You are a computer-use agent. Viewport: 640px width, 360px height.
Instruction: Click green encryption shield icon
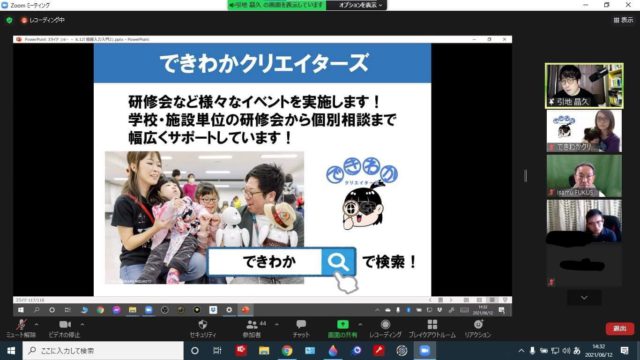pos(9,20)
